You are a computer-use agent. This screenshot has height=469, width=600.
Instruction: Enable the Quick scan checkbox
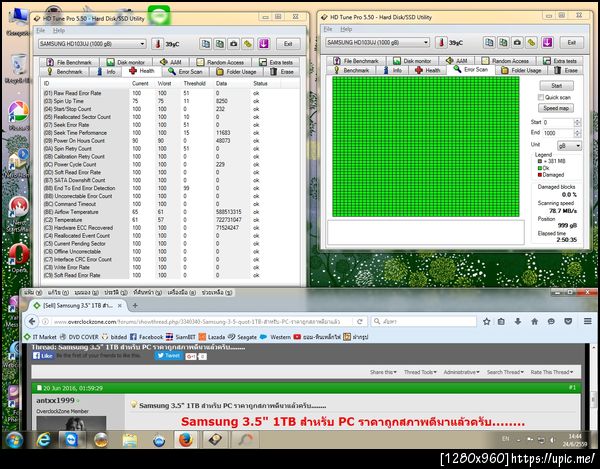[541, 97]
